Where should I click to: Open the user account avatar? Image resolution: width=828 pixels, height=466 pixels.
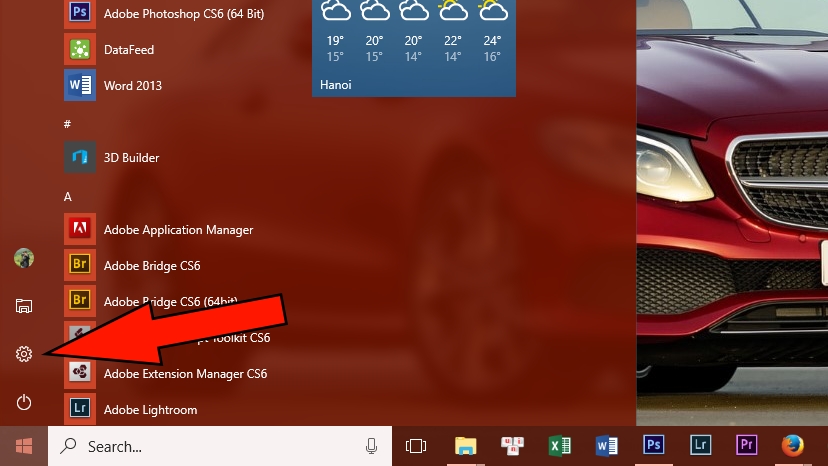24,258
